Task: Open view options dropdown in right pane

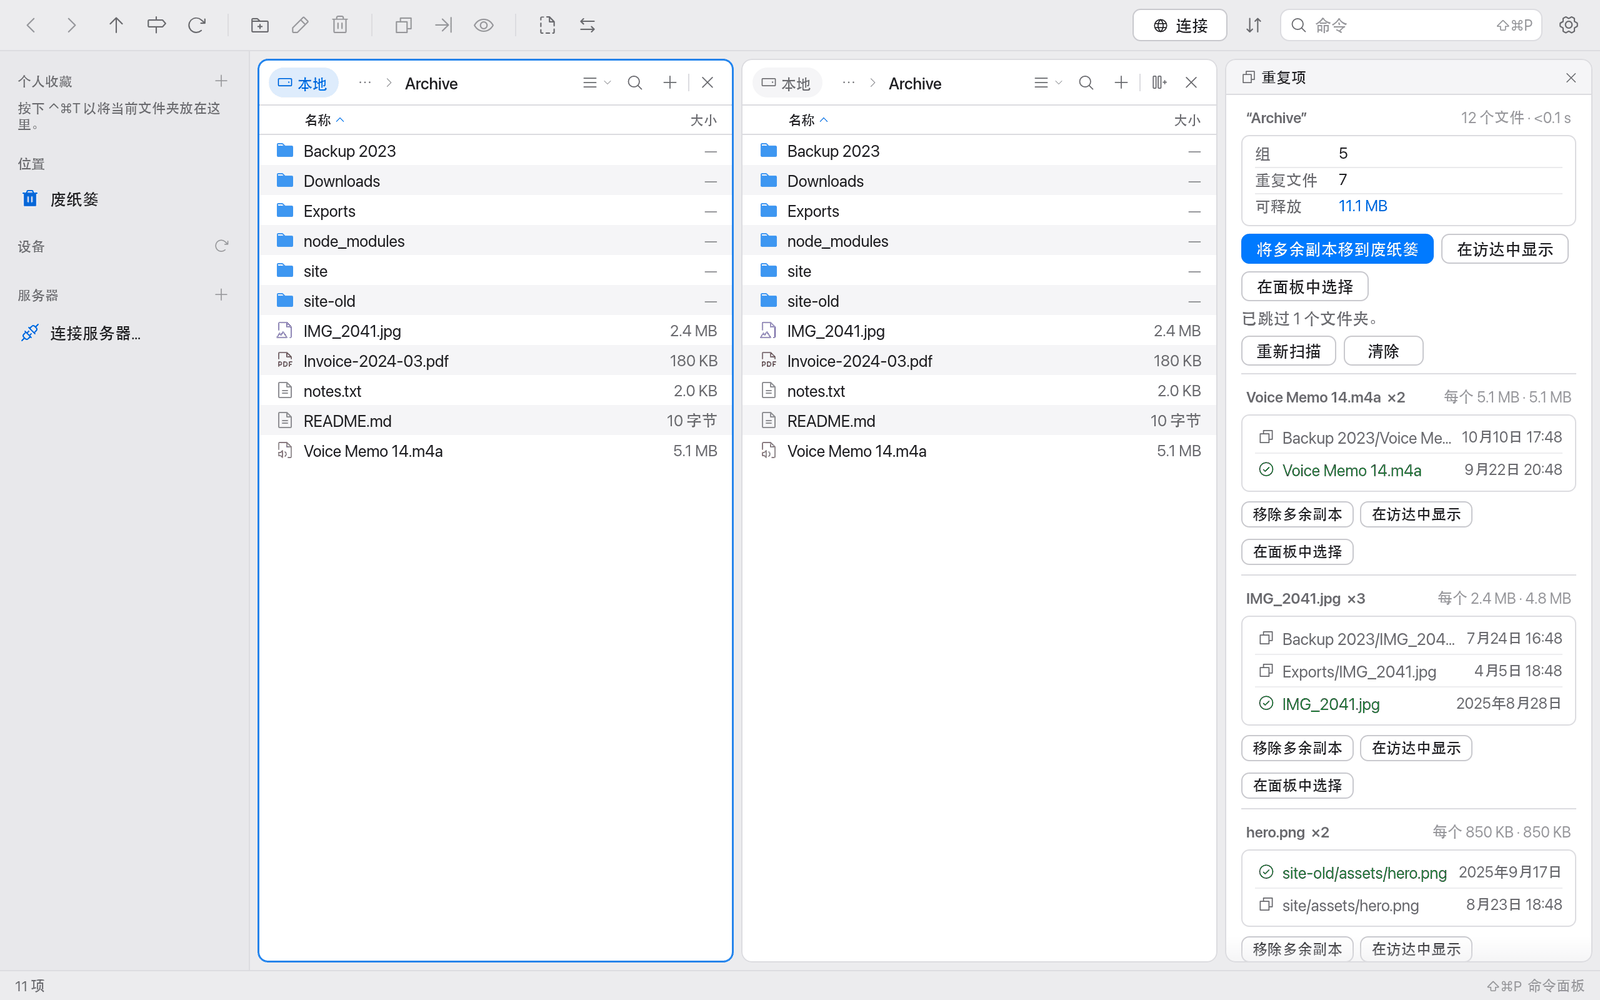Action: point(1048,83)
